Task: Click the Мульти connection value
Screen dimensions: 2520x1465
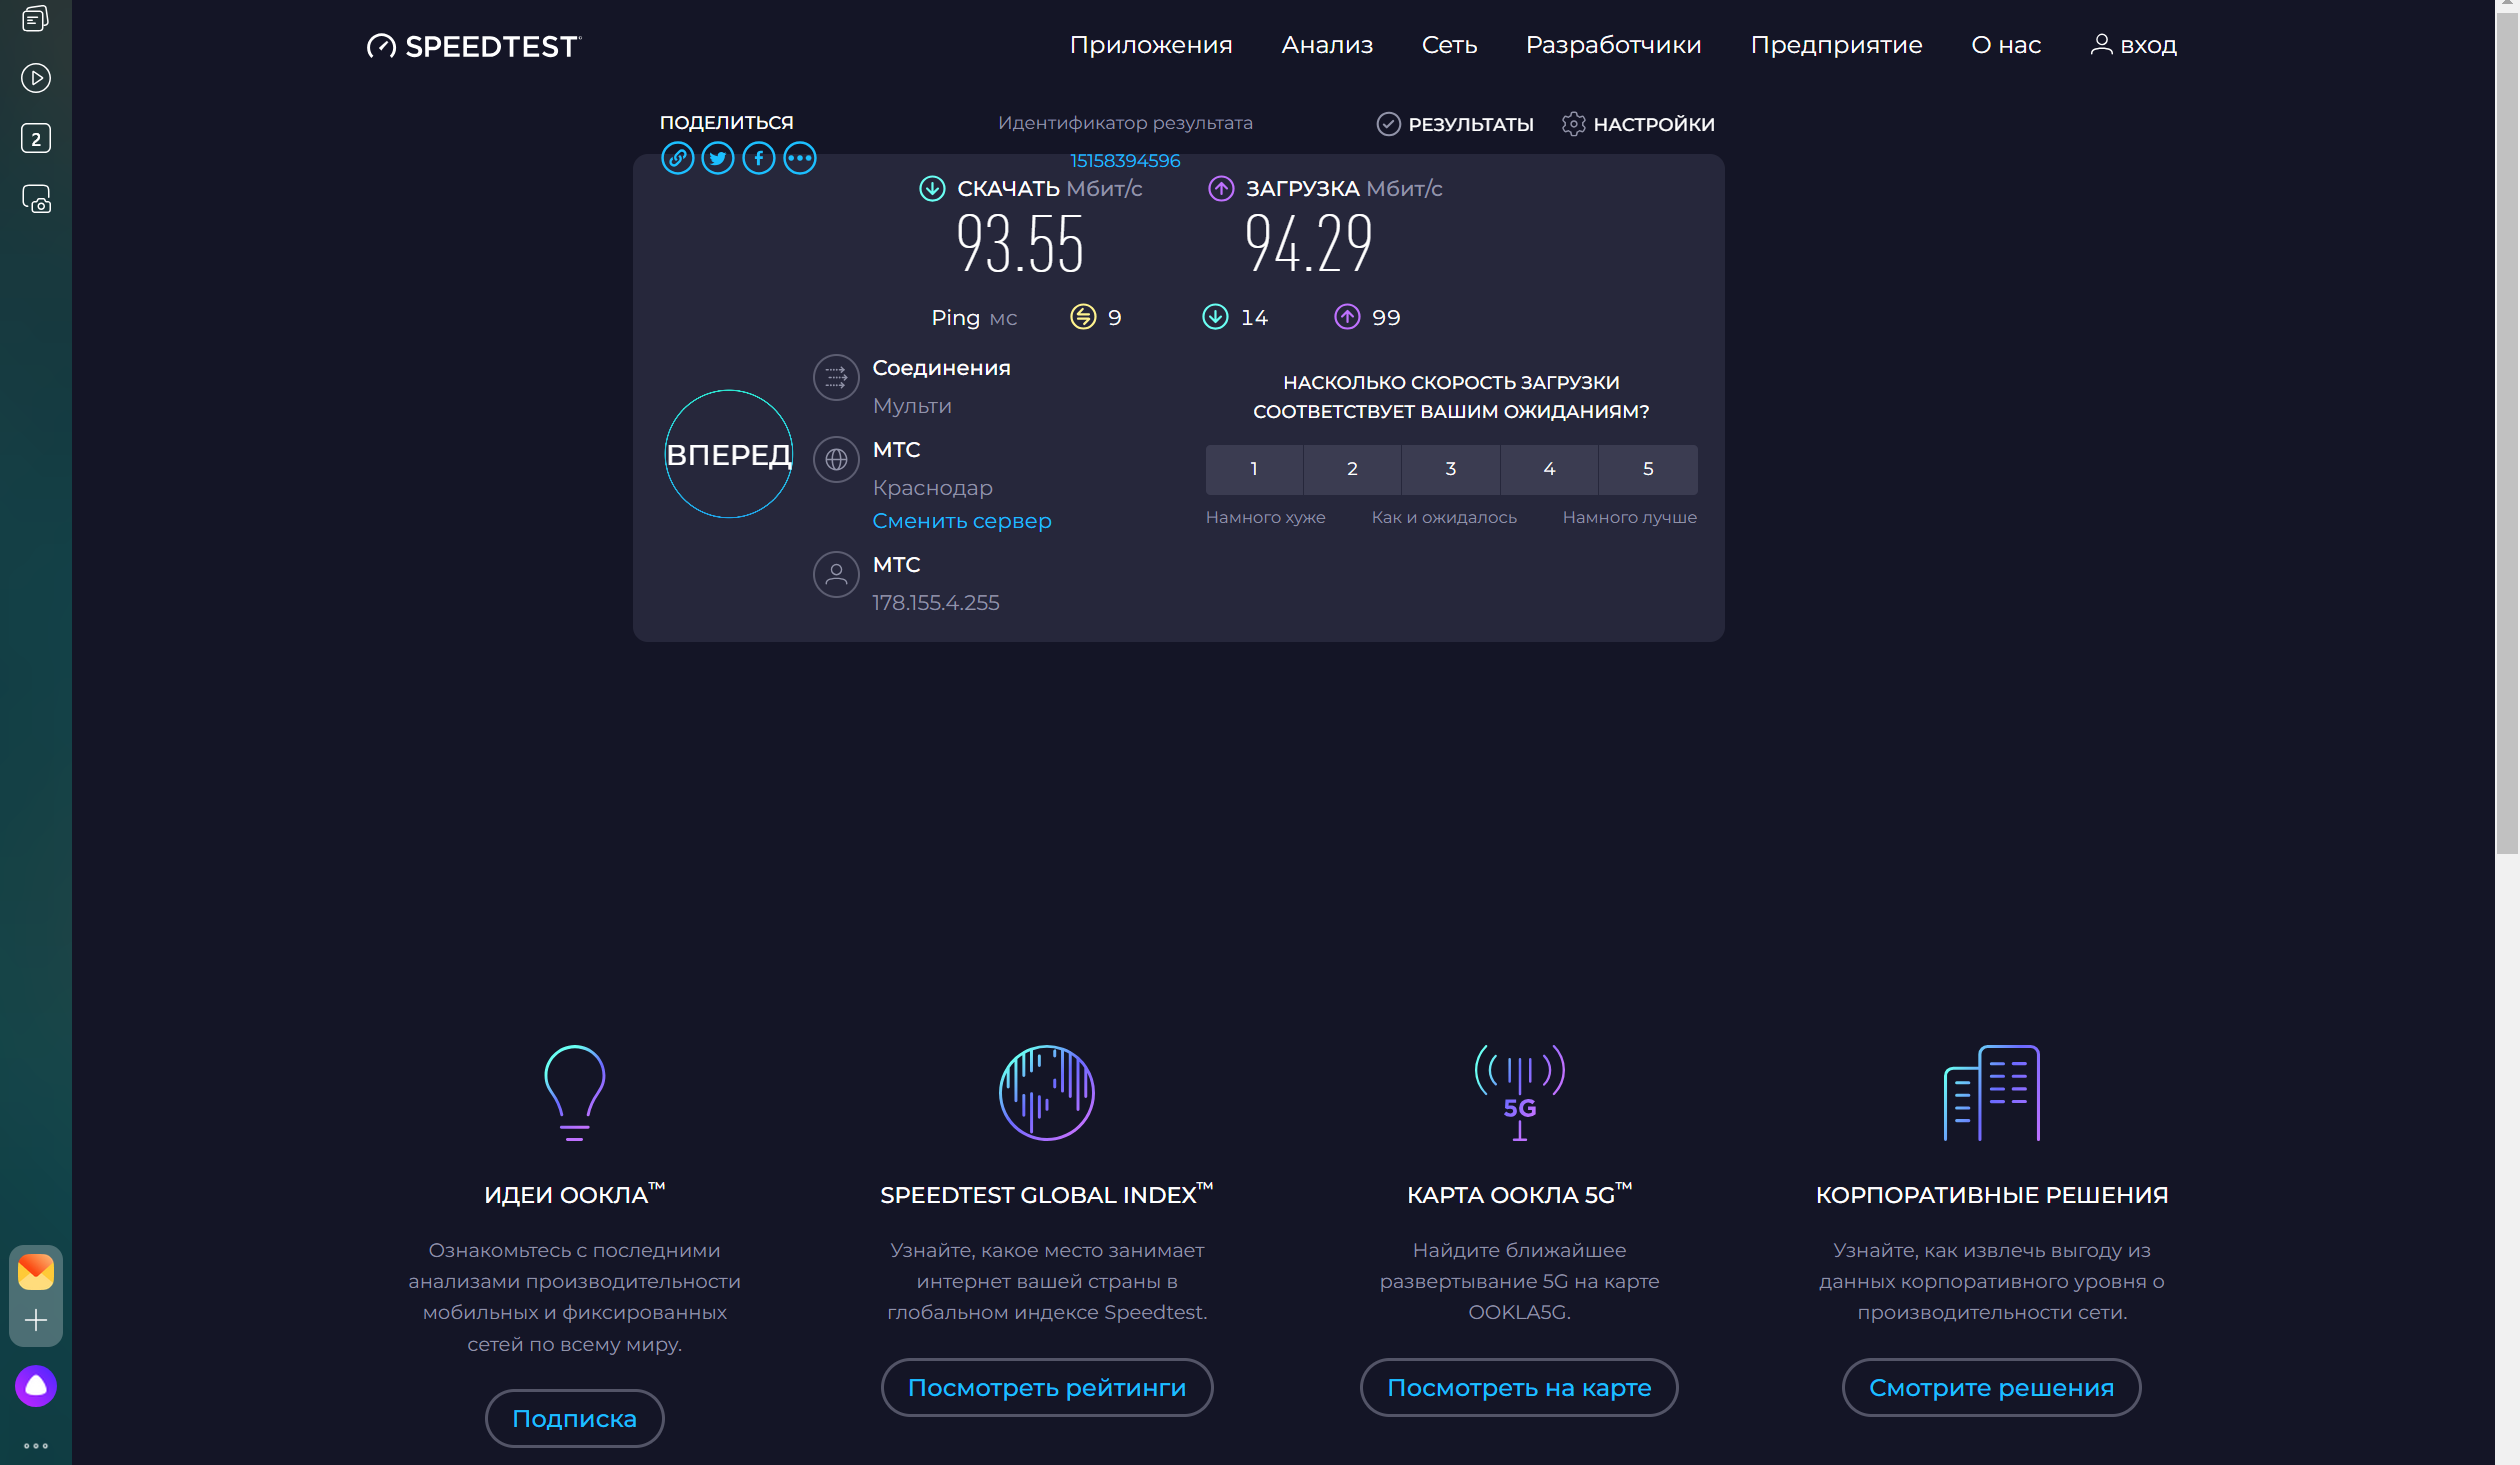Action: pos(912,406)
